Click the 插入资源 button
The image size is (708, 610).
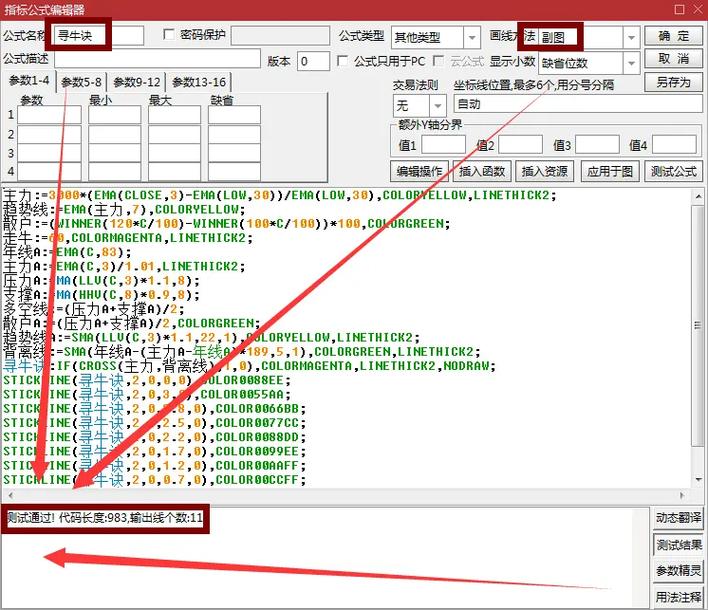pos(545,171)
